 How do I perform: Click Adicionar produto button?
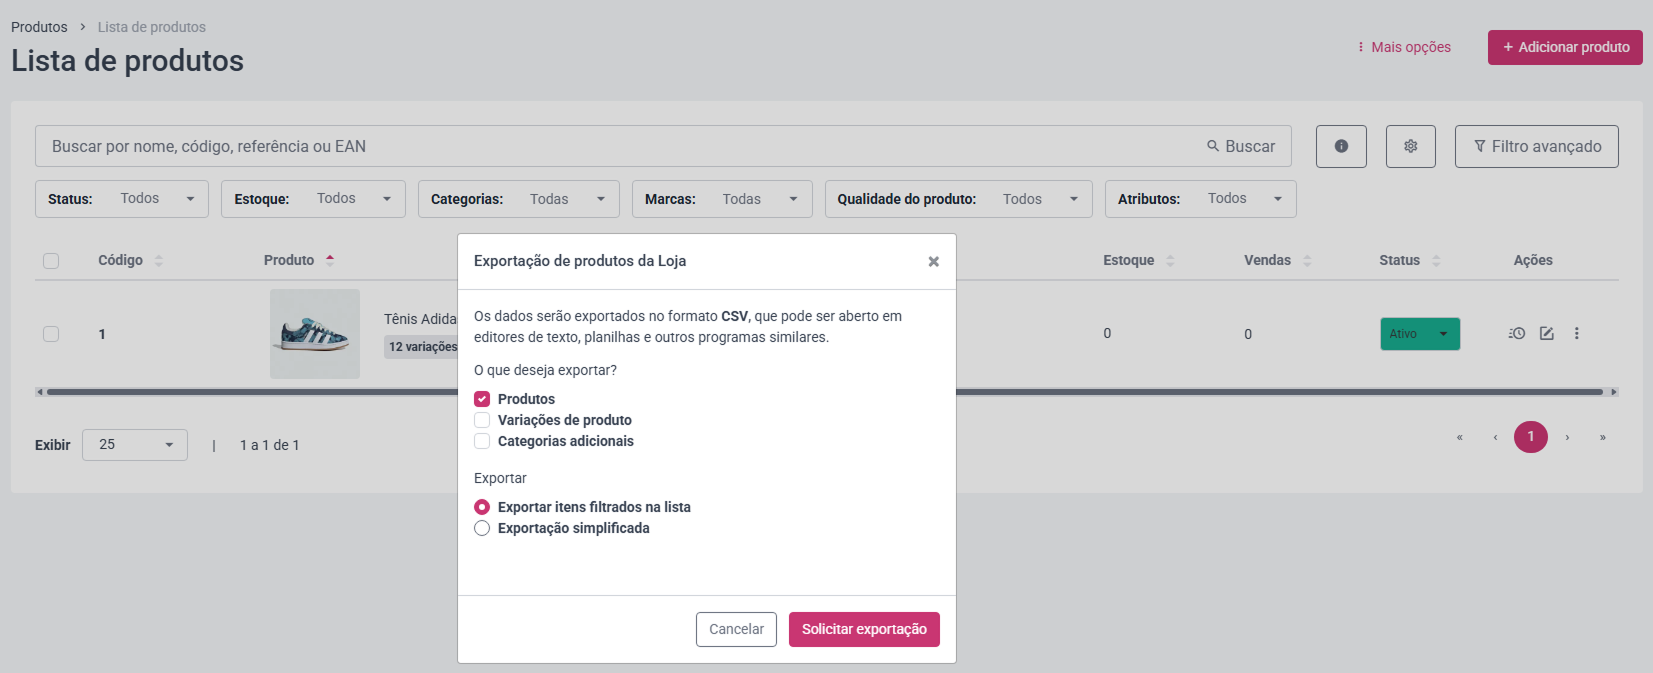pyautogui.click(x=1565, y=47)
